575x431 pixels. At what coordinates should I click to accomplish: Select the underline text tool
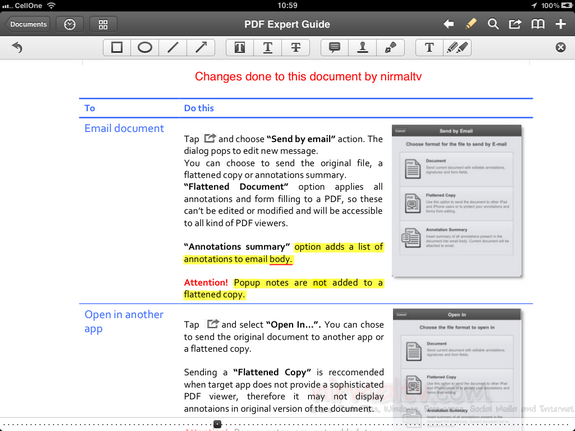(268, 48)
